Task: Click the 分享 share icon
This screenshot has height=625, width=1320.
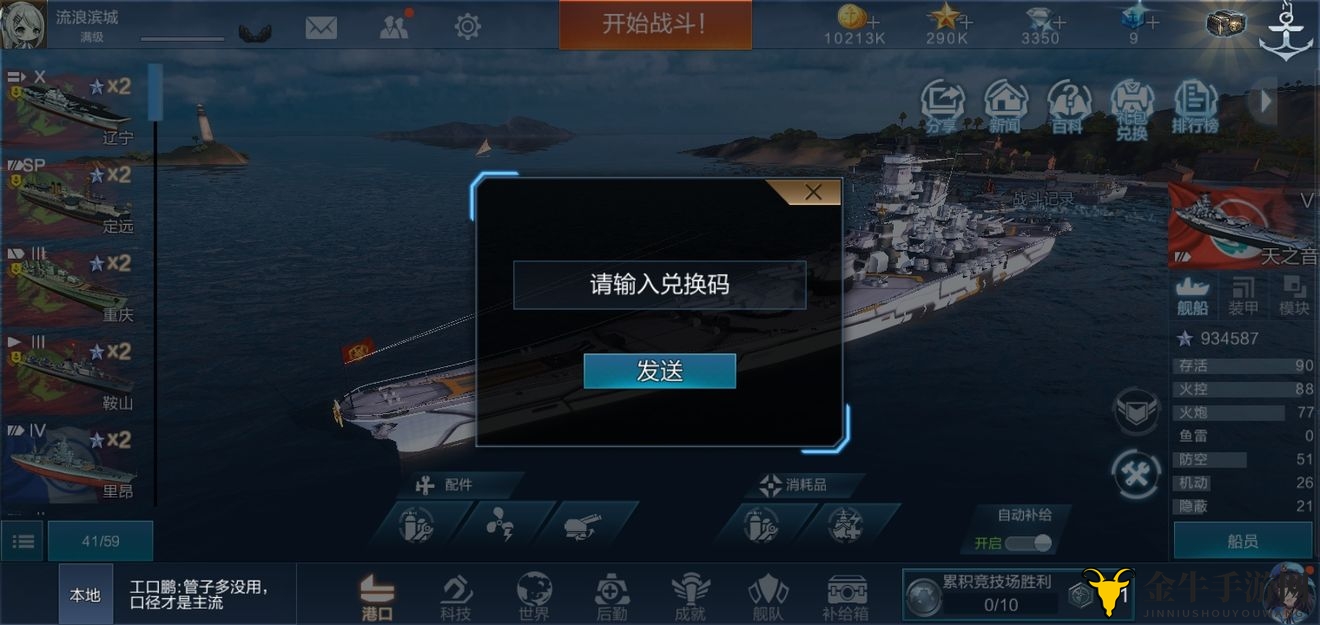Action: 942,107
